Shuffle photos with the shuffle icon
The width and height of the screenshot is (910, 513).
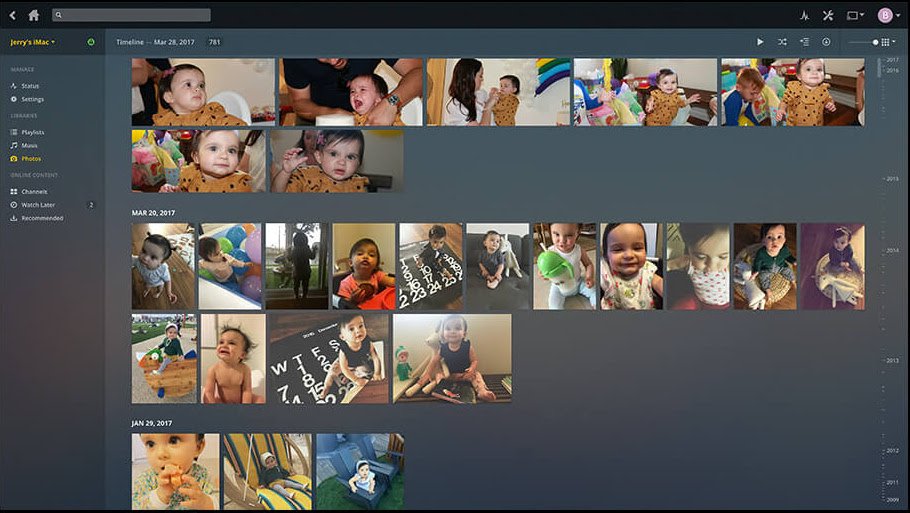(782, 42)
